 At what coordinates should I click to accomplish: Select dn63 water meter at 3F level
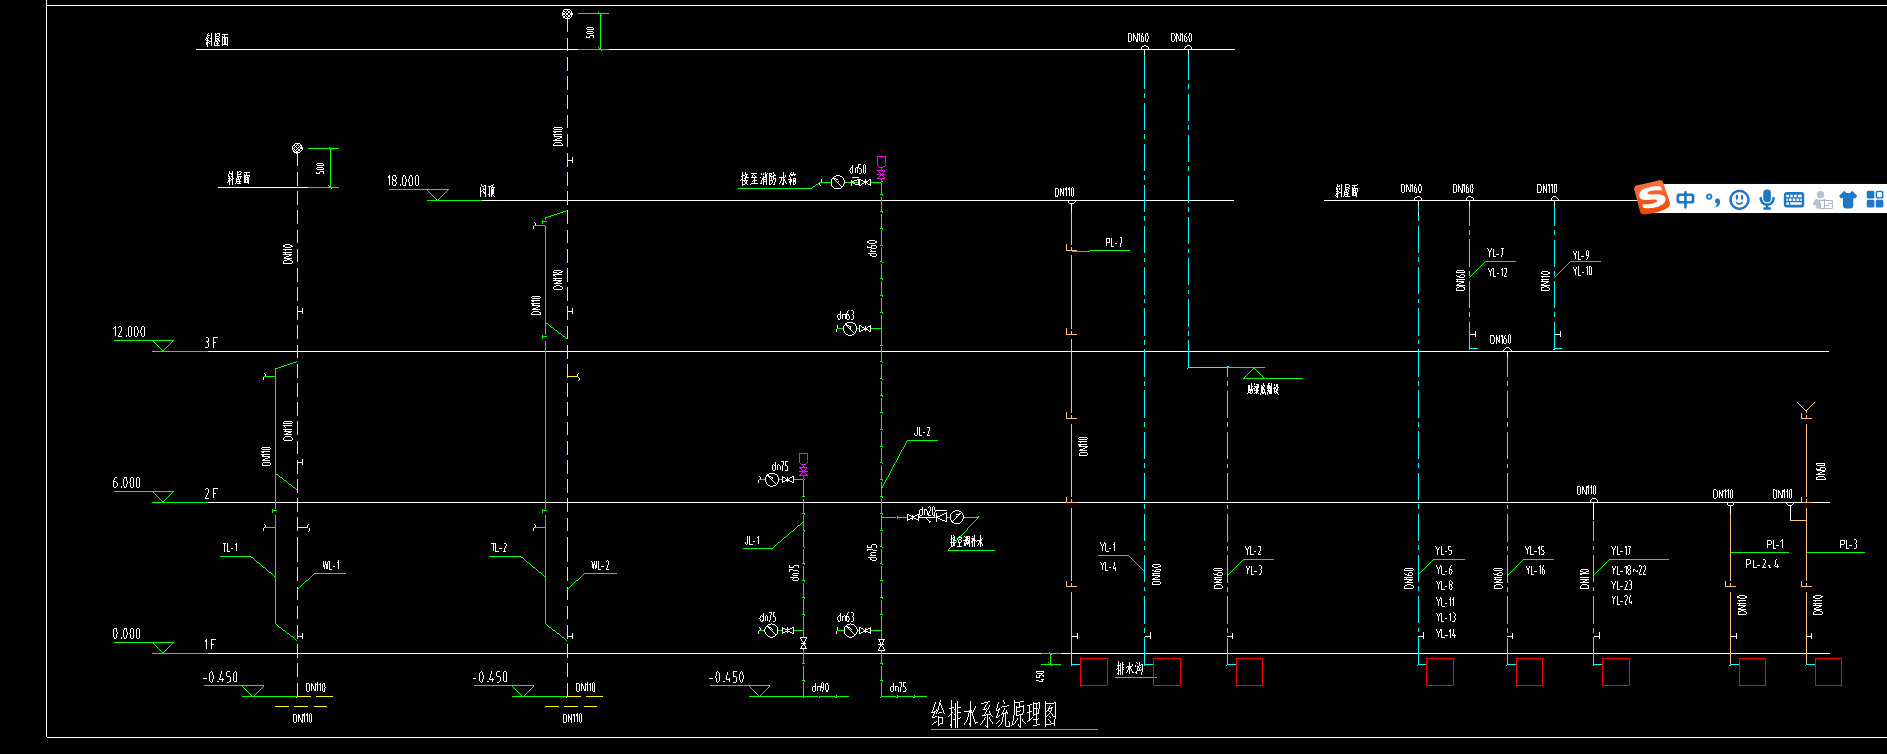click(849, 328)
